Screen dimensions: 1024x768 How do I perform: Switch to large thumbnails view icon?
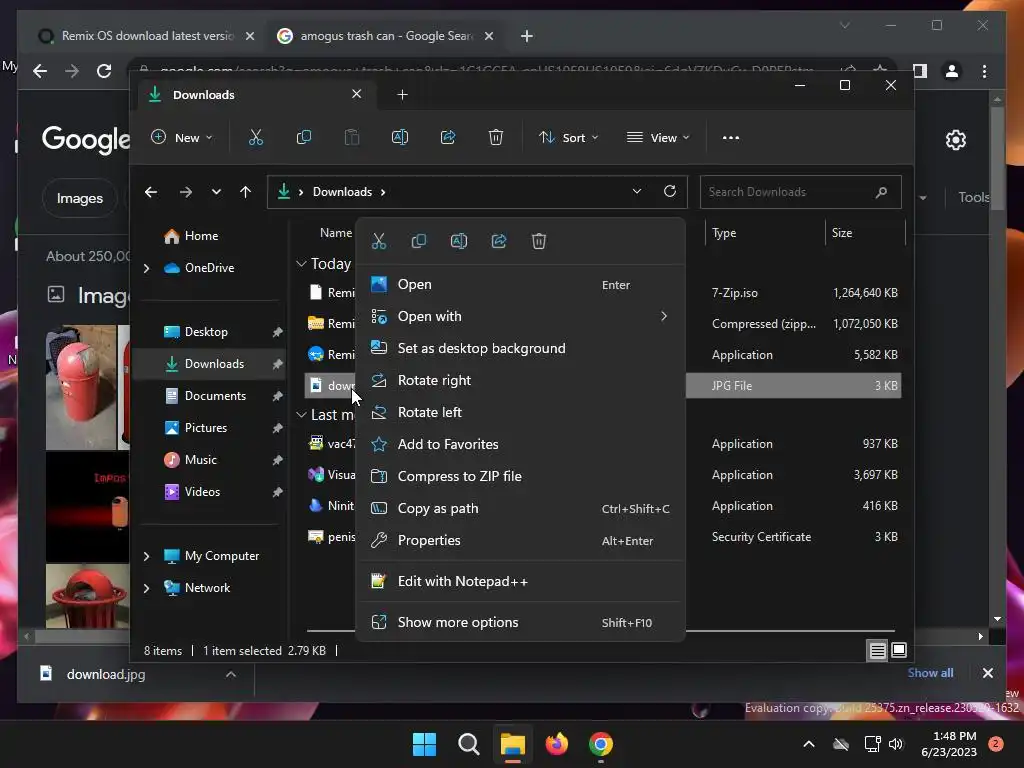click(899, 650)
